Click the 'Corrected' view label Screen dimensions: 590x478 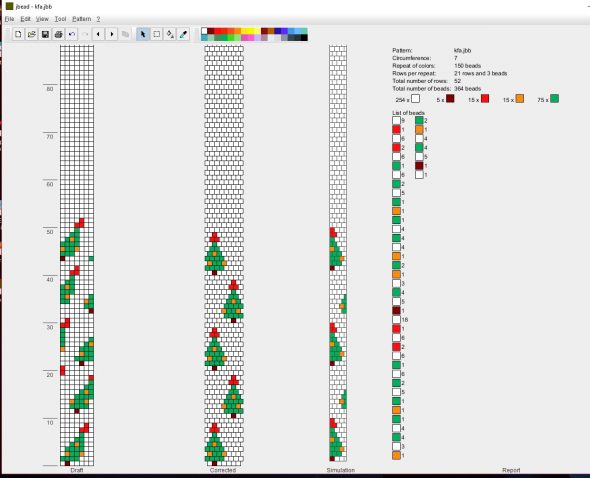223,470
